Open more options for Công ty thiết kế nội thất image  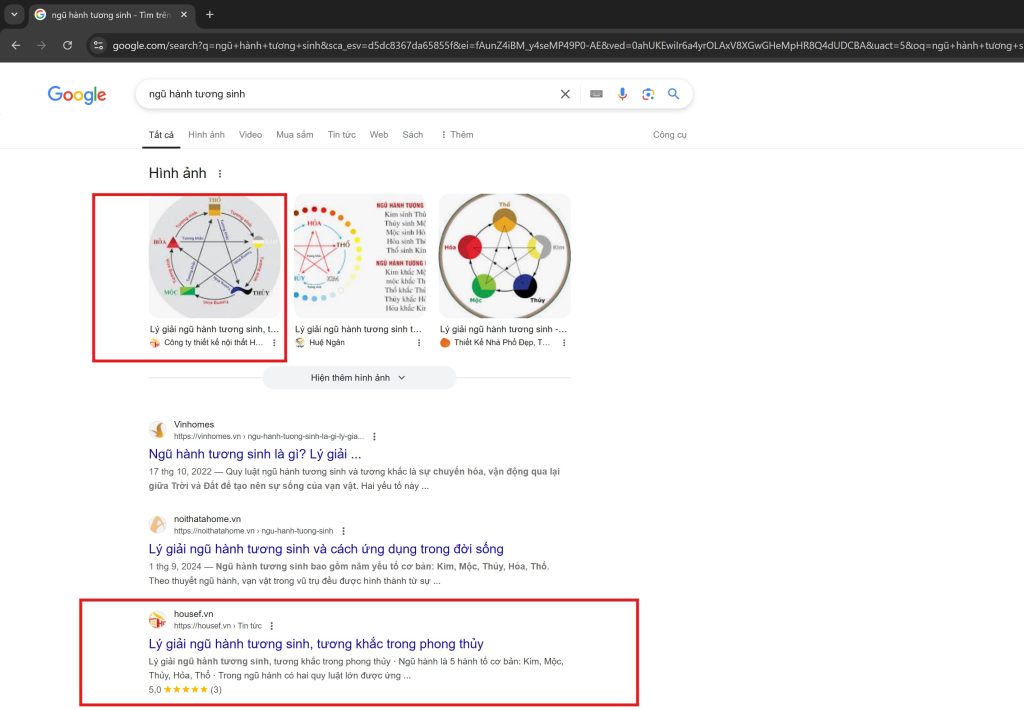click(274, 343)
